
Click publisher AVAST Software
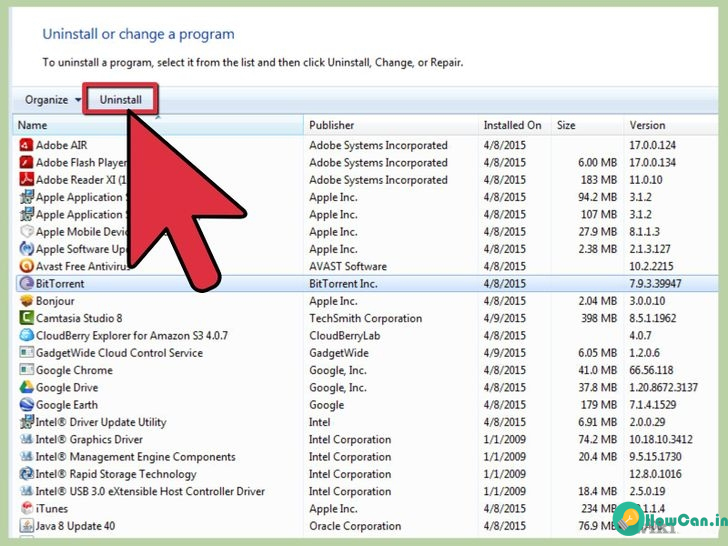pyautogui.click(x=348, y=266)
